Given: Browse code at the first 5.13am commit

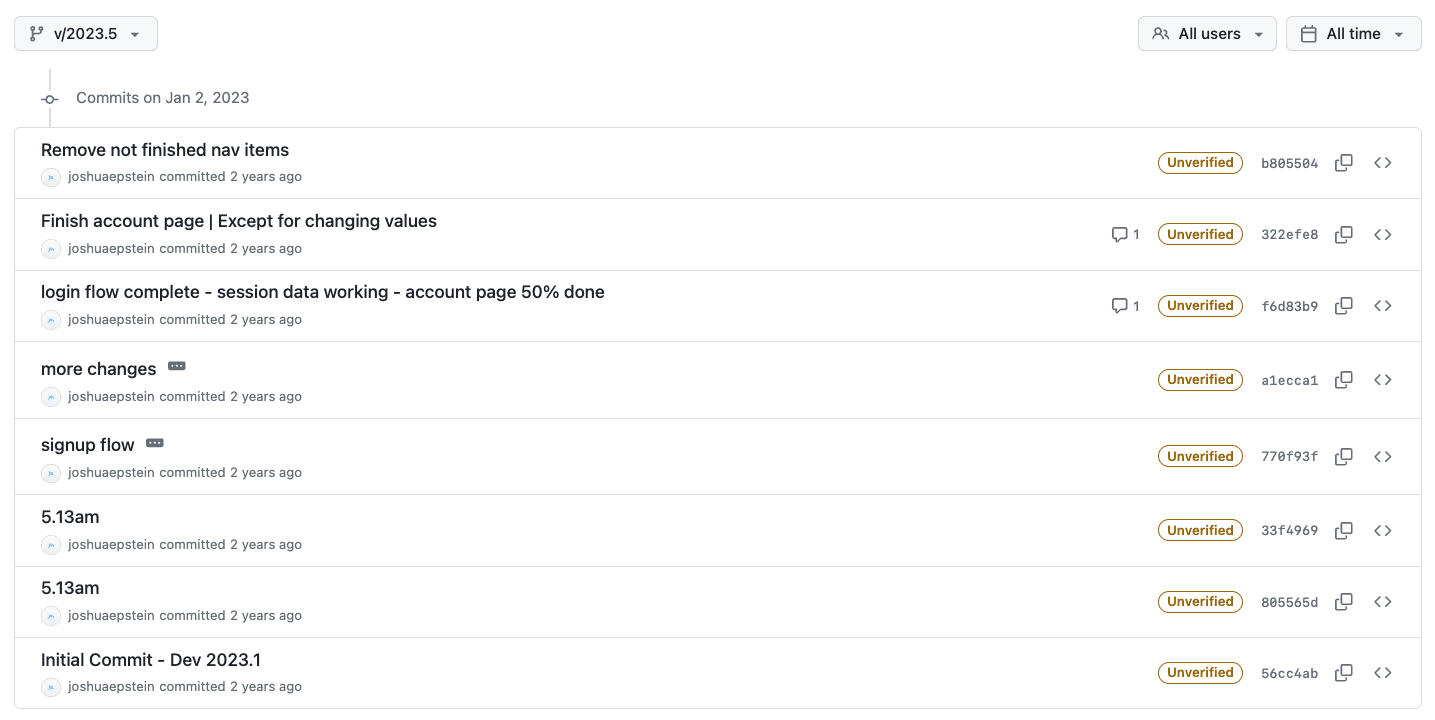Looking at the screenshot, I should click(1383, 530).
